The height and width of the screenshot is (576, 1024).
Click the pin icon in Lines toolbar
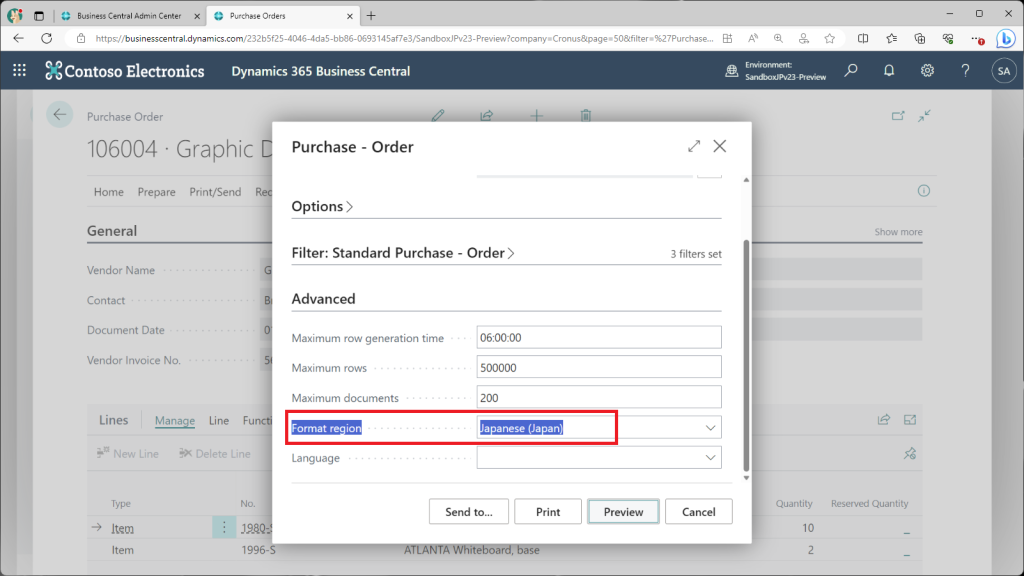coord(910,453)
